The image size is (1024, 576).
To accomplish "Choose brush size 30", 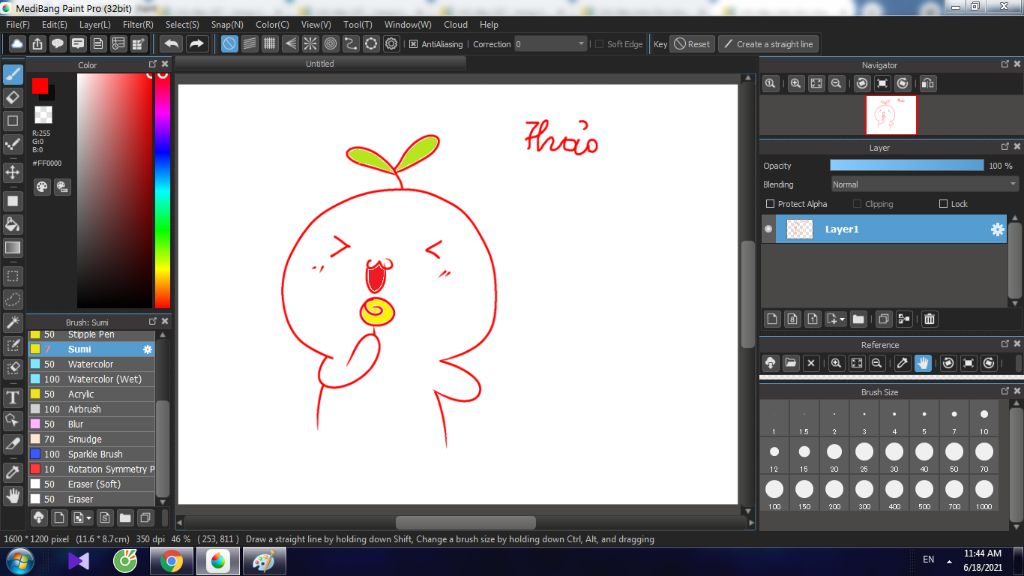I will click(894, 455).
